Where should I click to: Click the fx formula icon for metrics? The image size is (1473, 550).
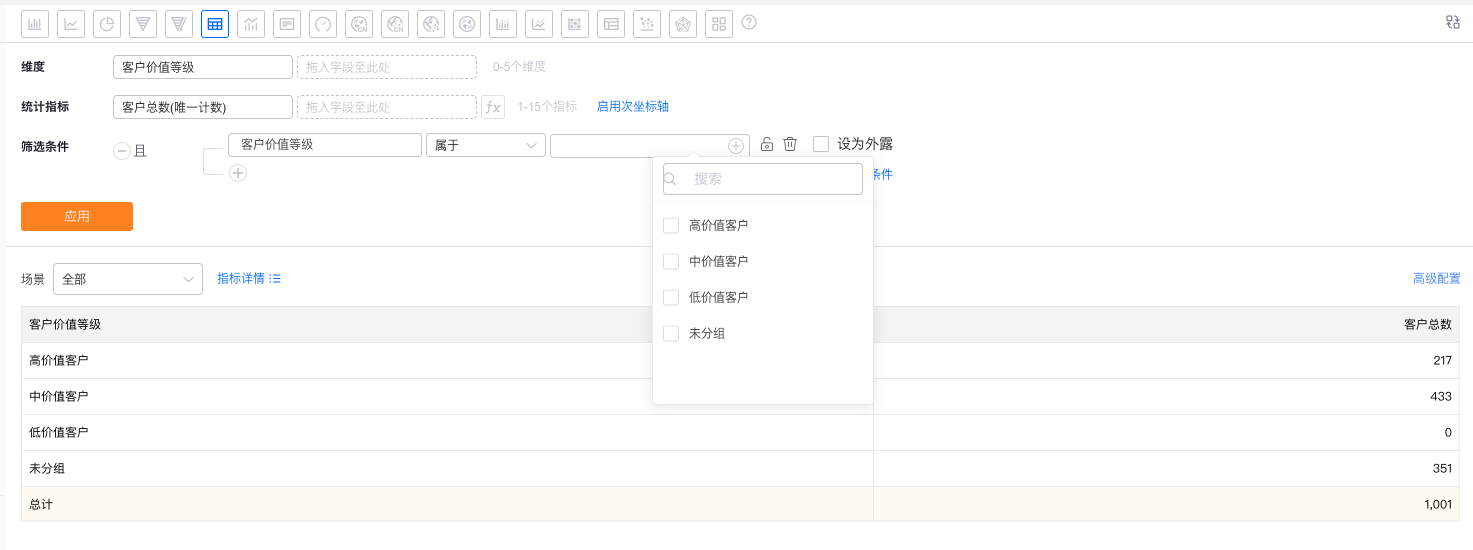493,107
